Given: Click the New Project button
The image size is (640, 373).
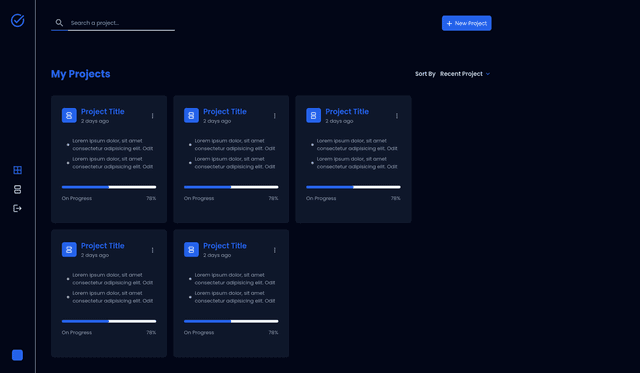Looking at the screenshot, I should [x=467, y=23].
